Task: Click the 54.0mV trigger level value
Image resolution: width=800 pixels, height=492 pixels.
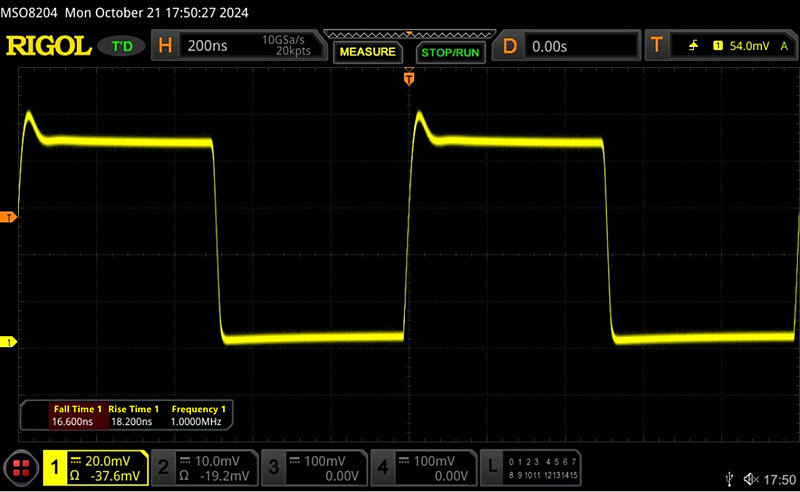Action: point(749,46)
